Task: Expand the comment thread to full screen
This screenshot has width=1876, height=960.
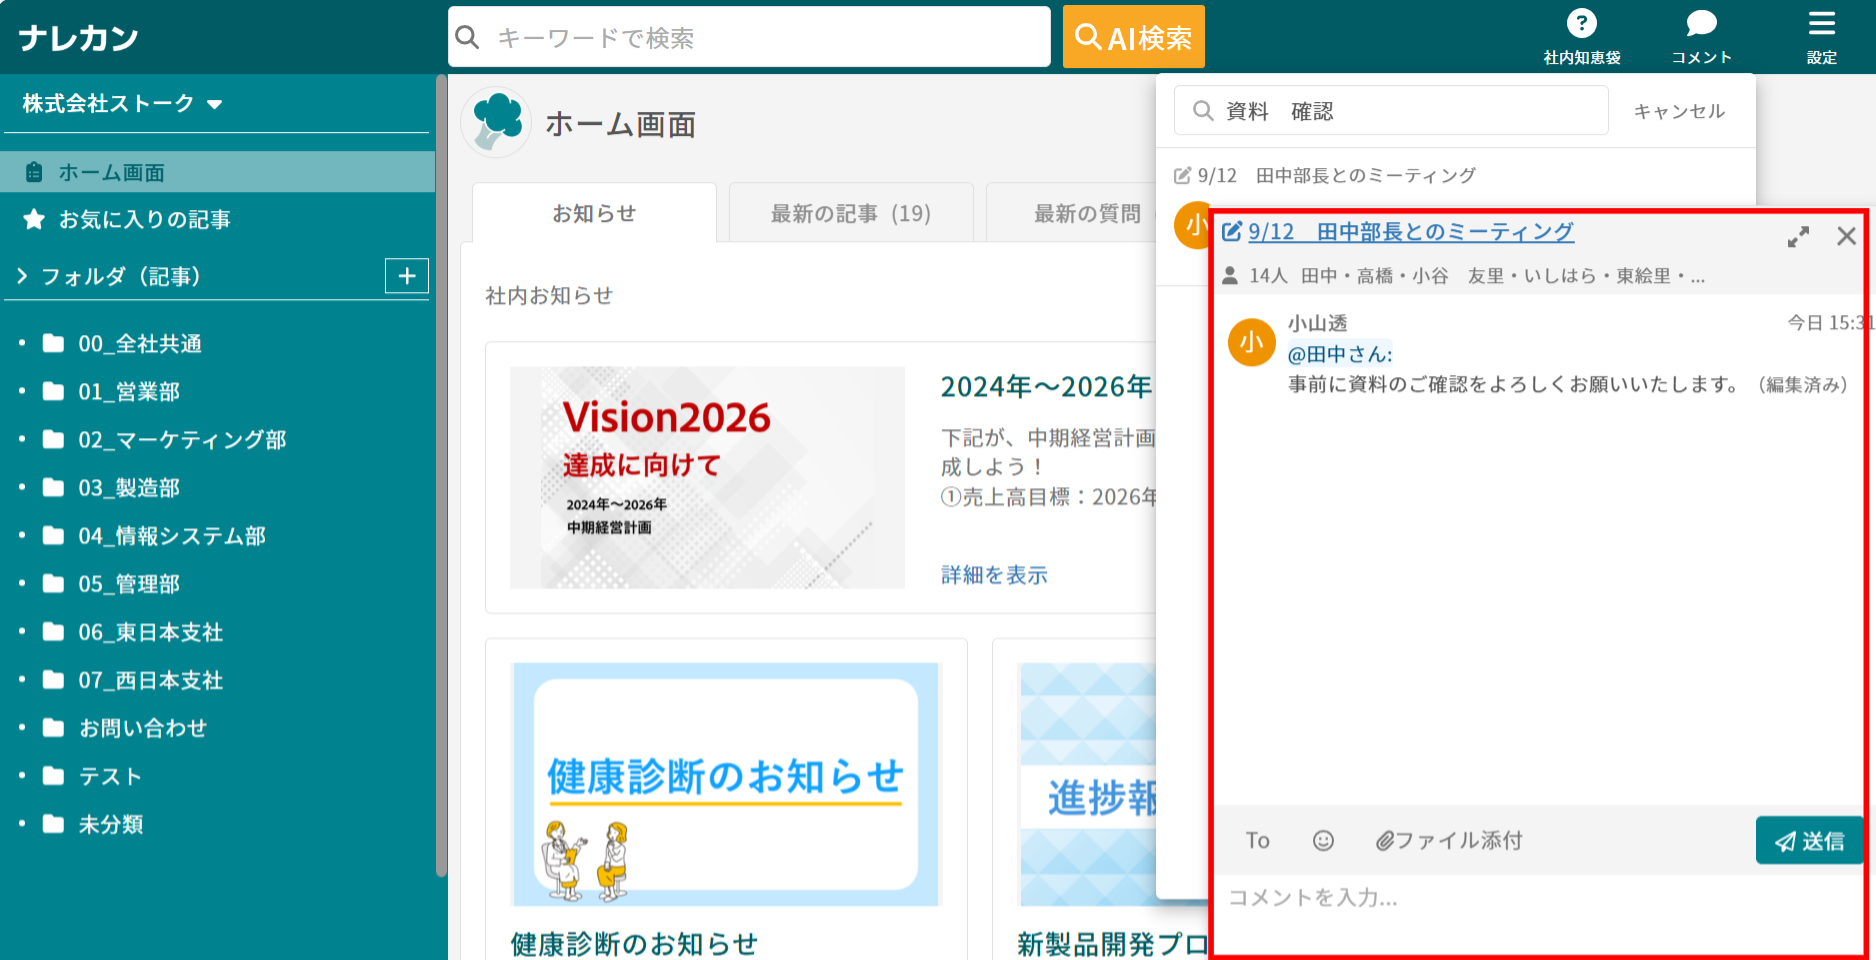Action: pyautogui.click(x=1799, y=236)
